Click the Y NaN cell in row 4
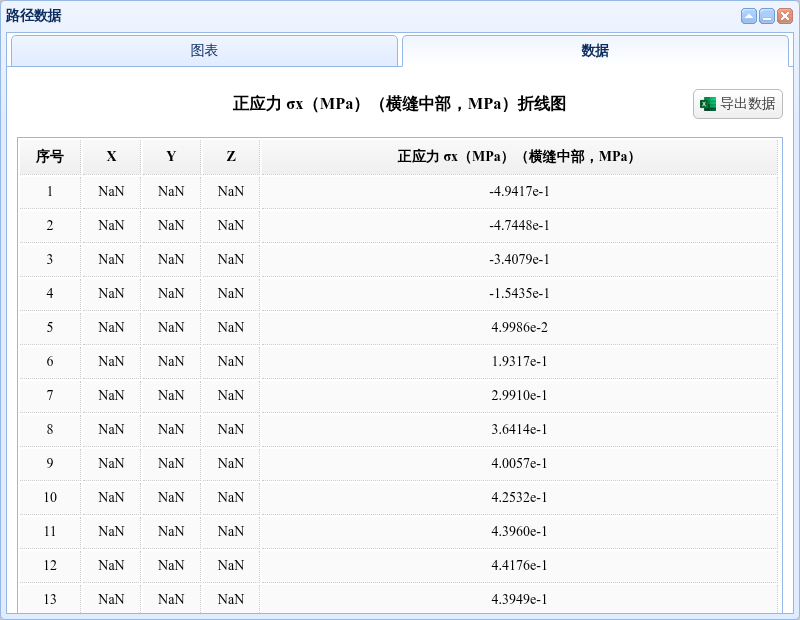 [x=171, y=293]
